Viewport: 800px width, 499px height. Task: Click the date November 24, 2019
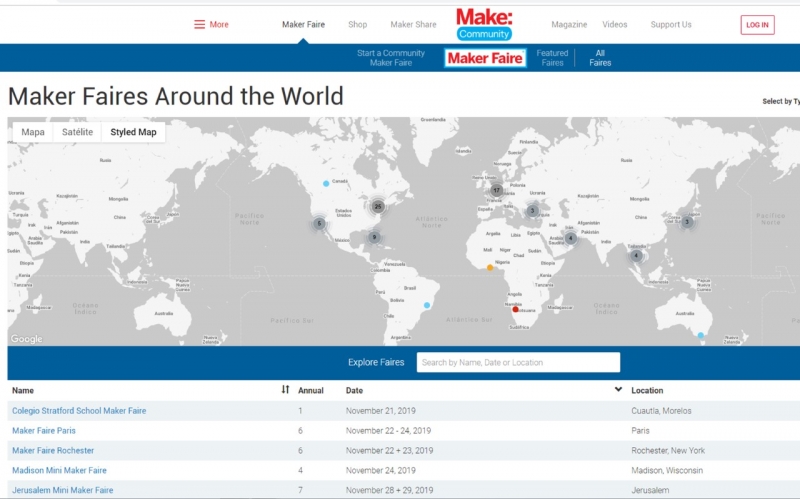coord(381,470)
